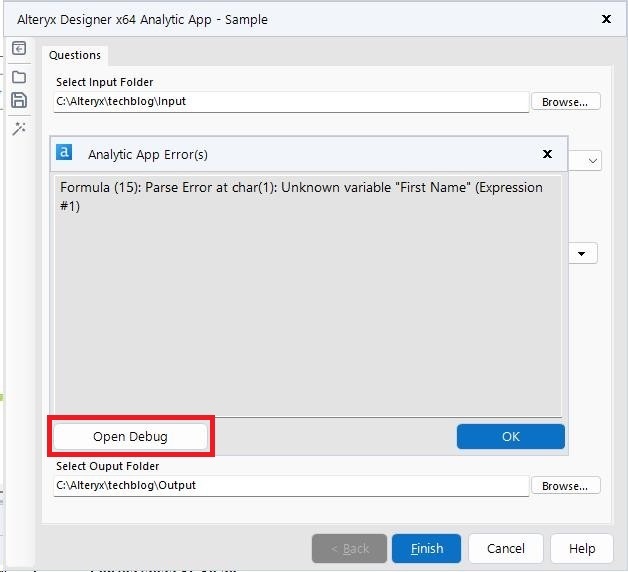Click the collapse panel arrow icon in sidebar
Screen dimensions: 628x572
(x=18, y=48)
